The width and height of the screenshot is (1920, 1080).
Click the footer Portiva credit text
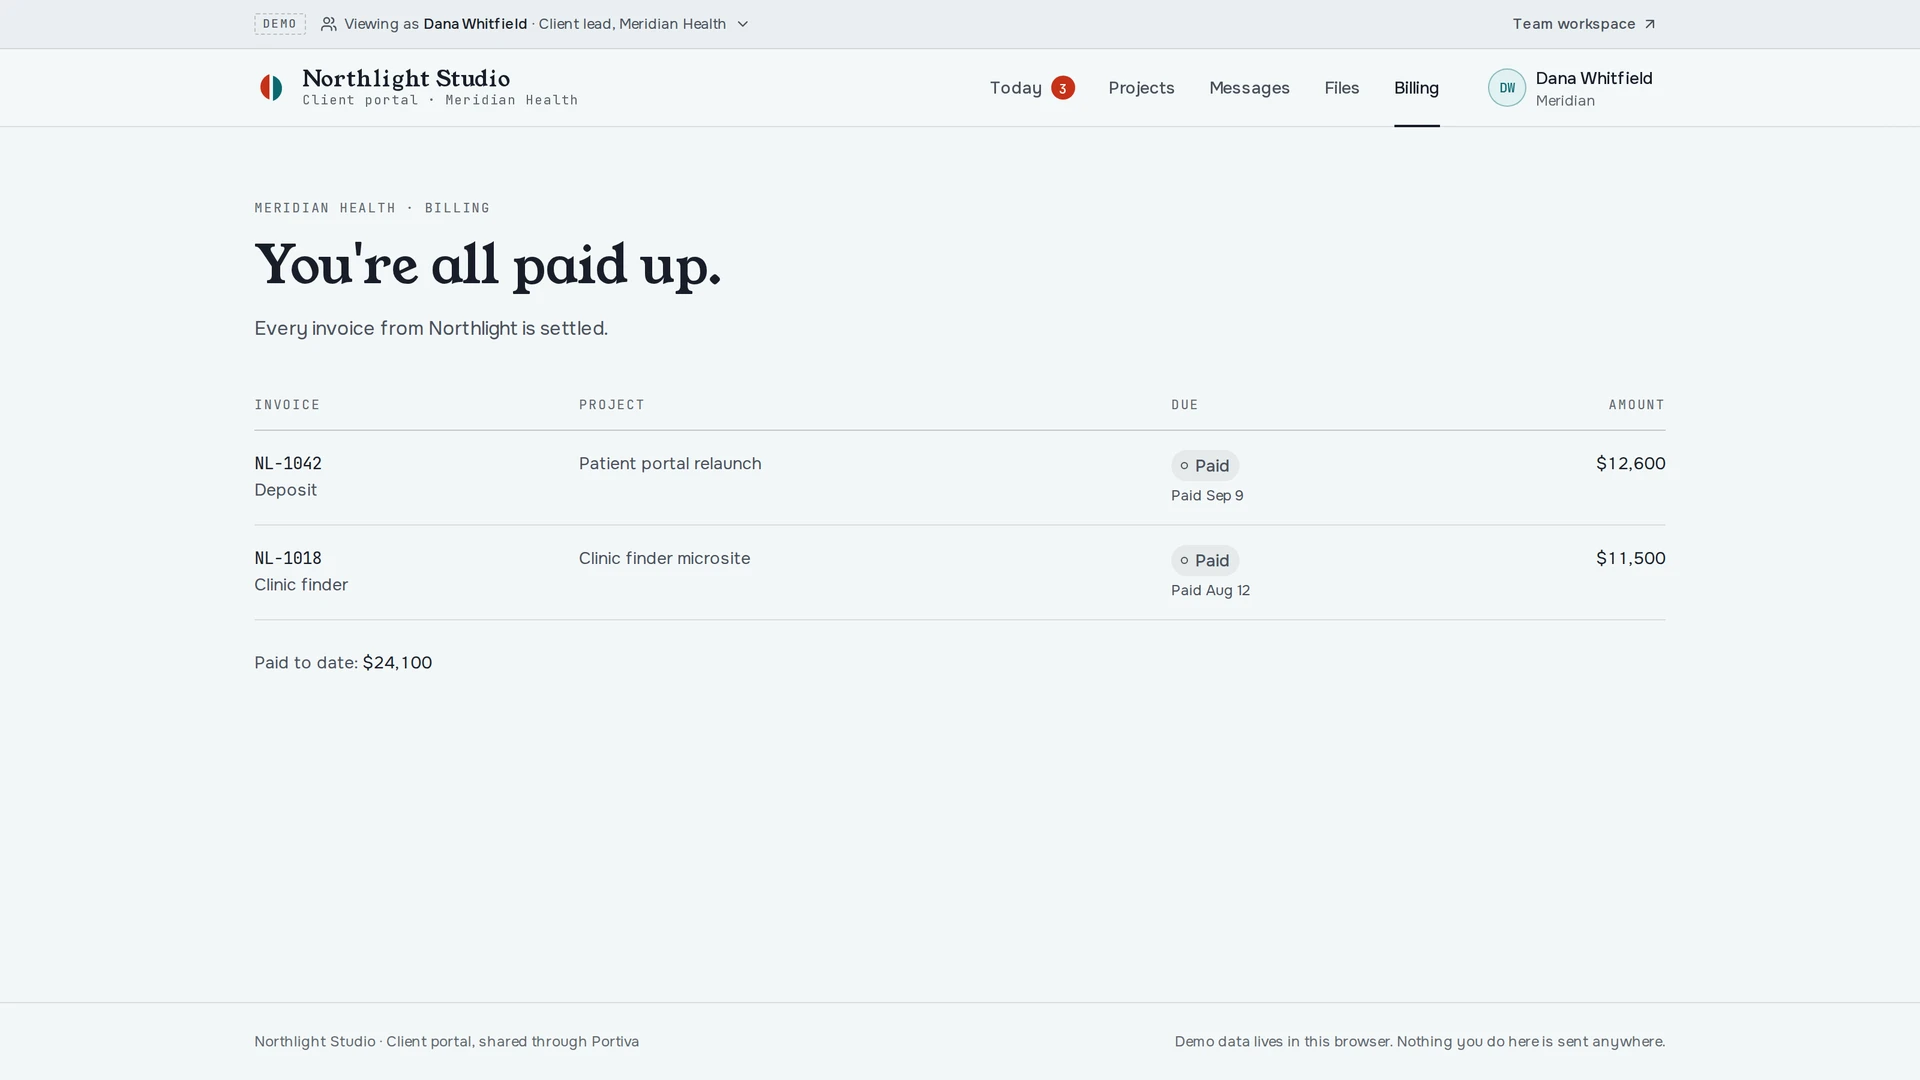[446, 1042]
